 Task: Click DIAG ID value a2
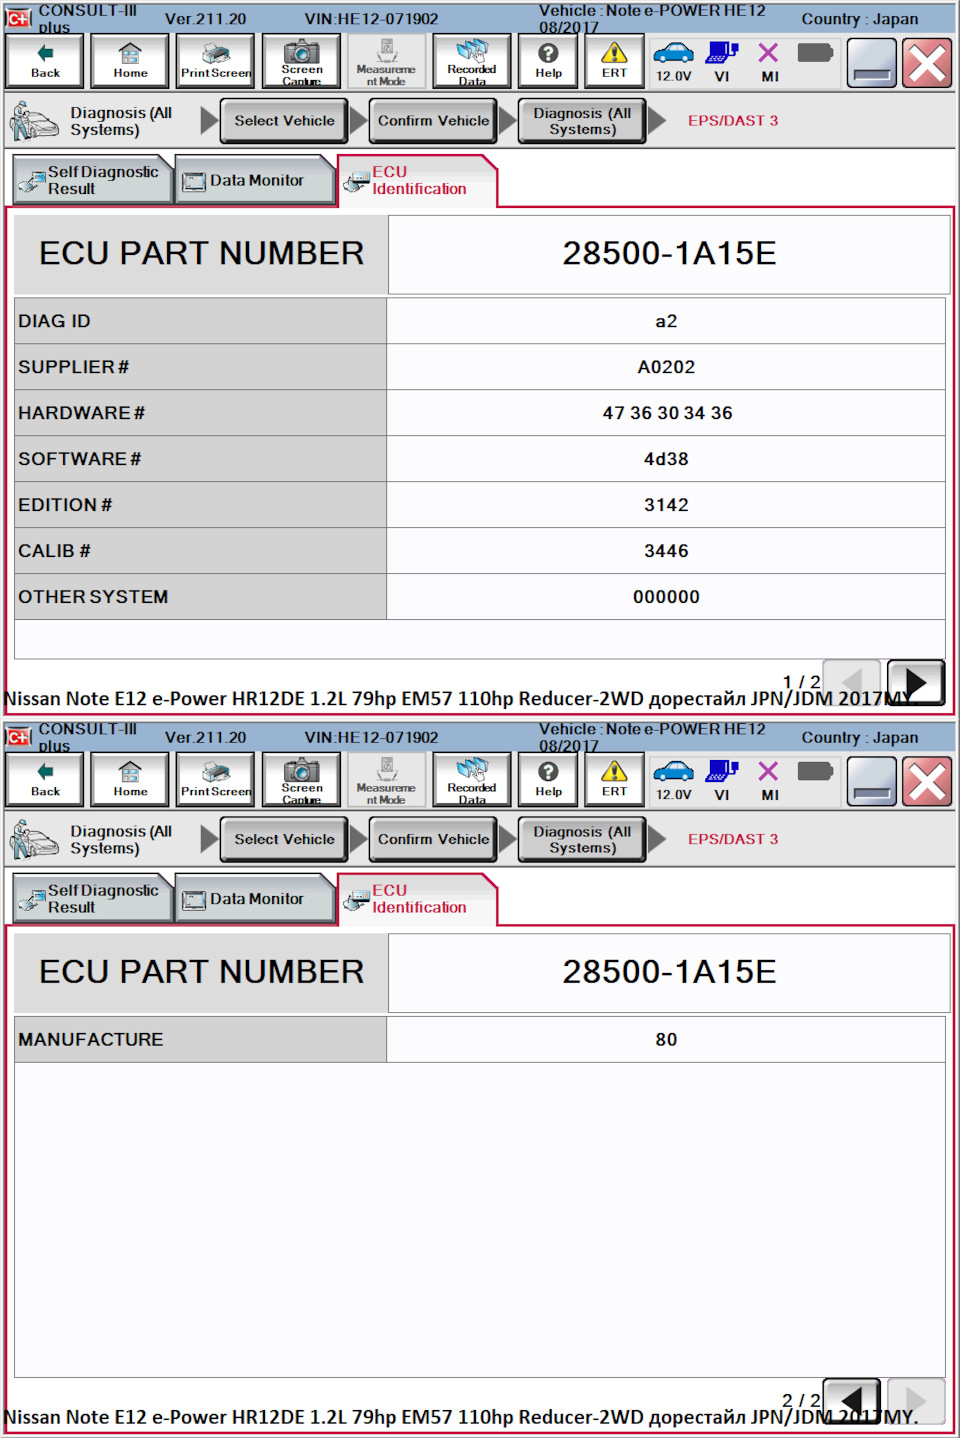click(x=666, y=321)
